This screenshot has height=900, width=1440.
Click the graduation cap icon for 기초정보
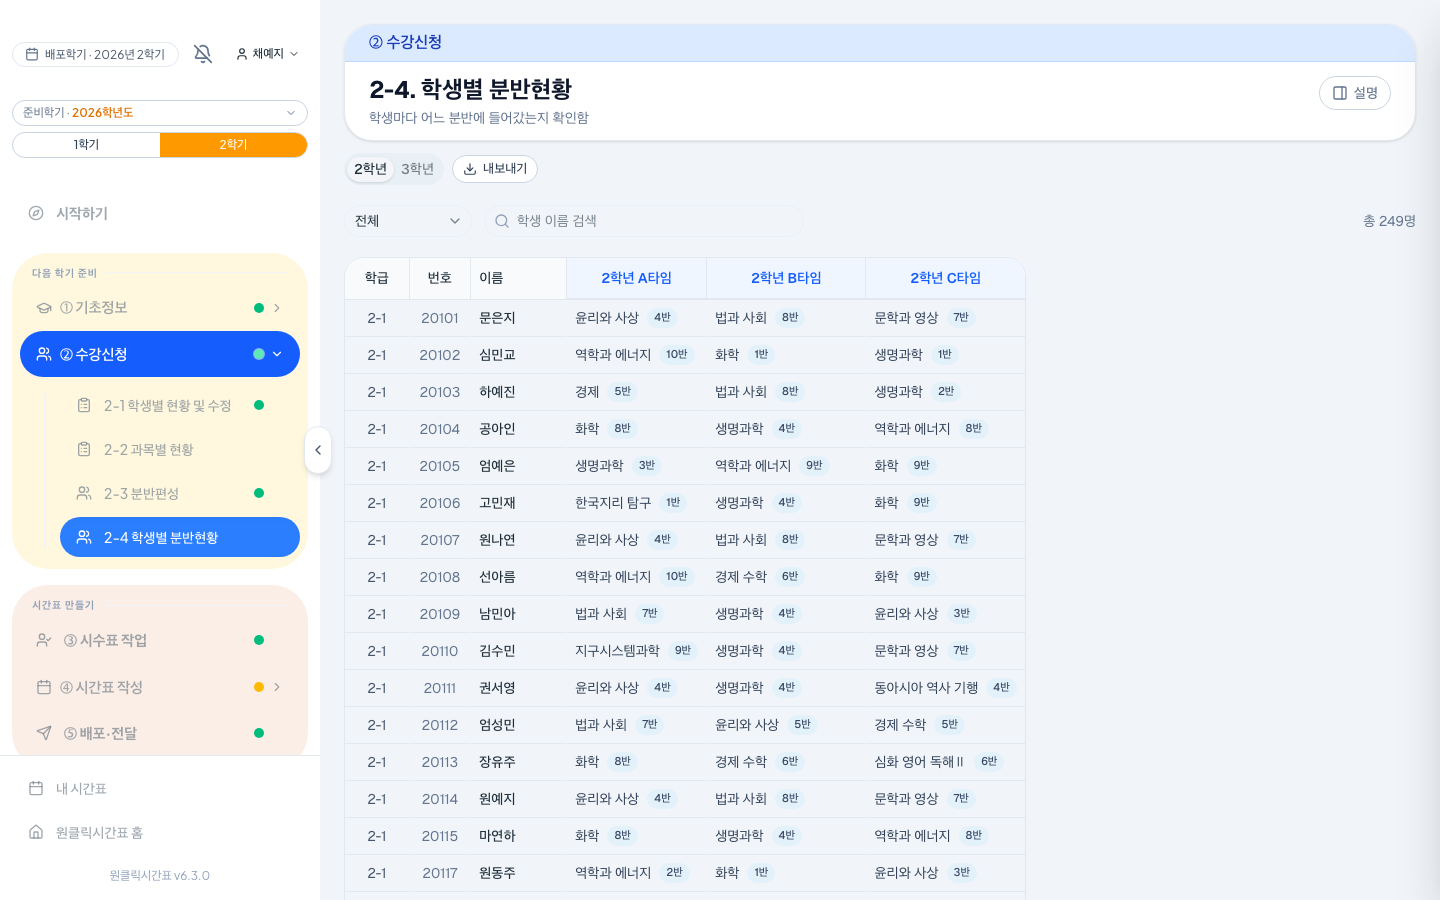click(x=44, y=308)
